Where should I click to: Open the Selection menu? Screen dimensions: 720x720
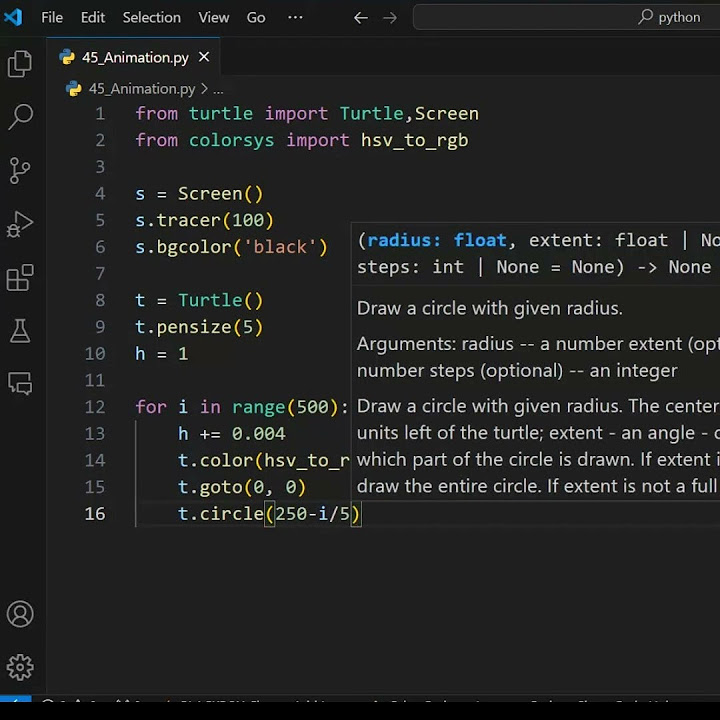pyautogui.click(x=152, y=17)
